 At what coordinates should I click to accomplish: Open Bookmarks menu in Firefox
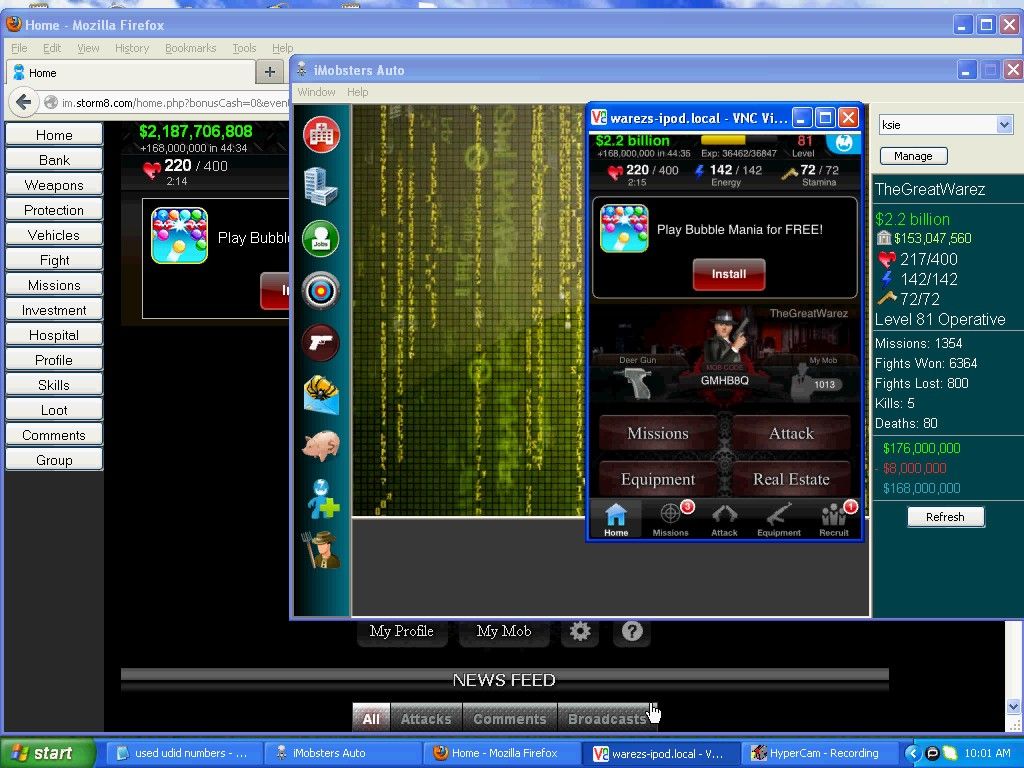point(190,48)
